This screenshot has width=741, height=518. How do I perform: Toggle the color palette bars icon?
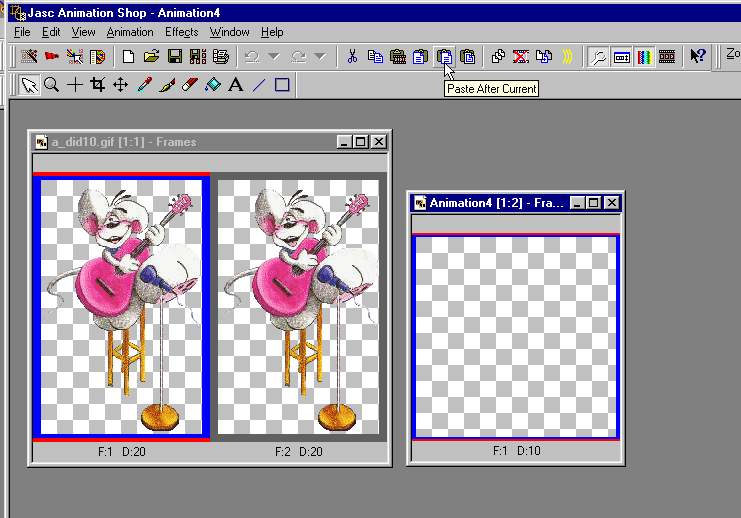click(x=644, y=57)
